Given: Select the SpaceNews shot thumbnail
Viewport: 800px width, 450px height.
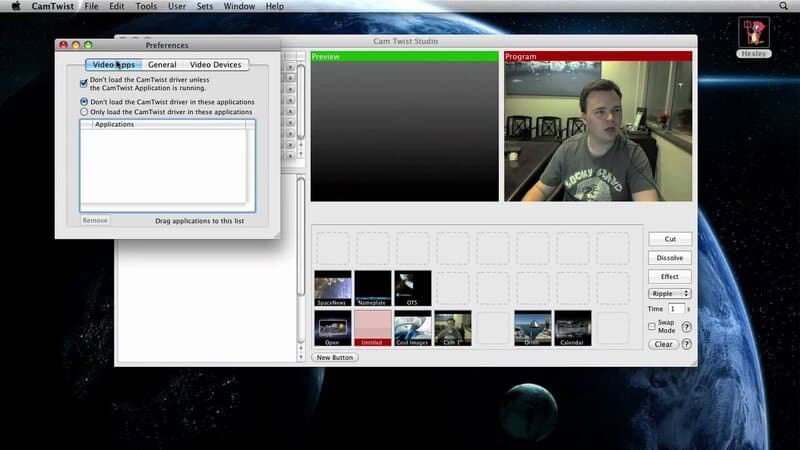Looking at the screenshot, I should 333,288.
